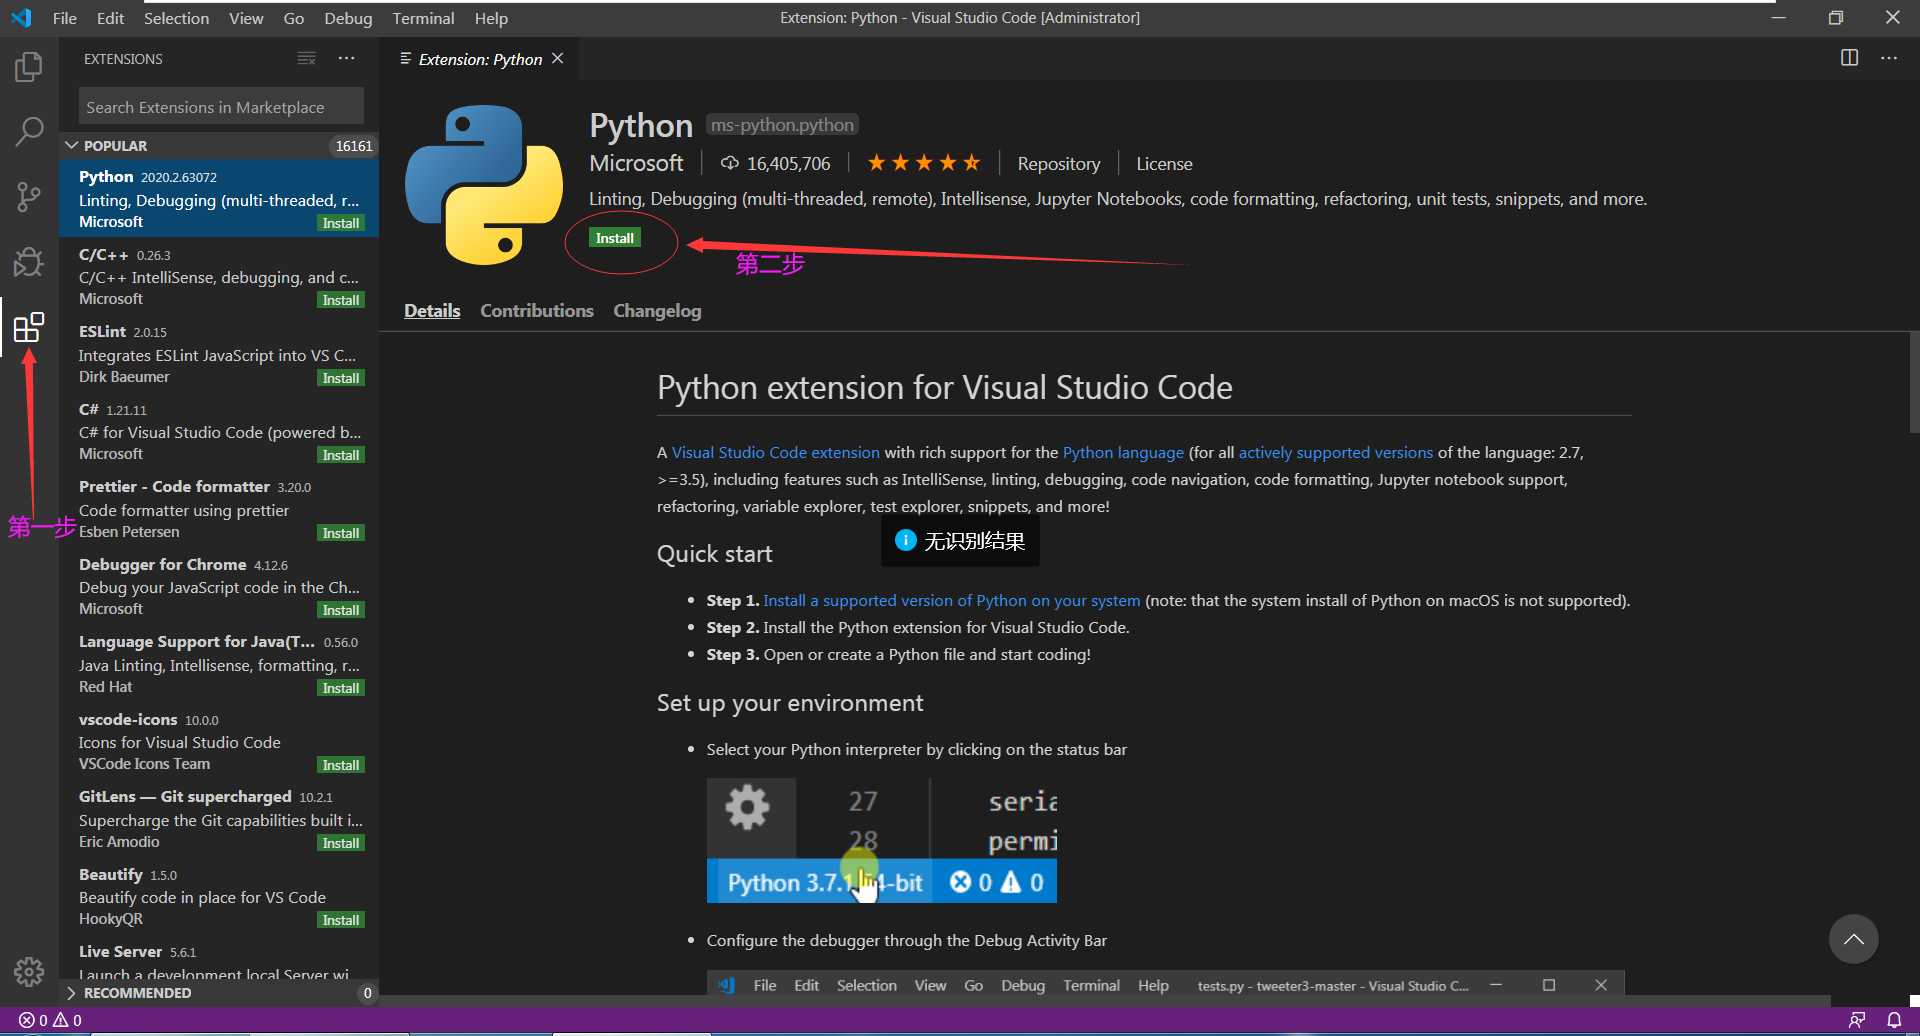Click the extension page vertical scrollbar

pos(1914,382)
